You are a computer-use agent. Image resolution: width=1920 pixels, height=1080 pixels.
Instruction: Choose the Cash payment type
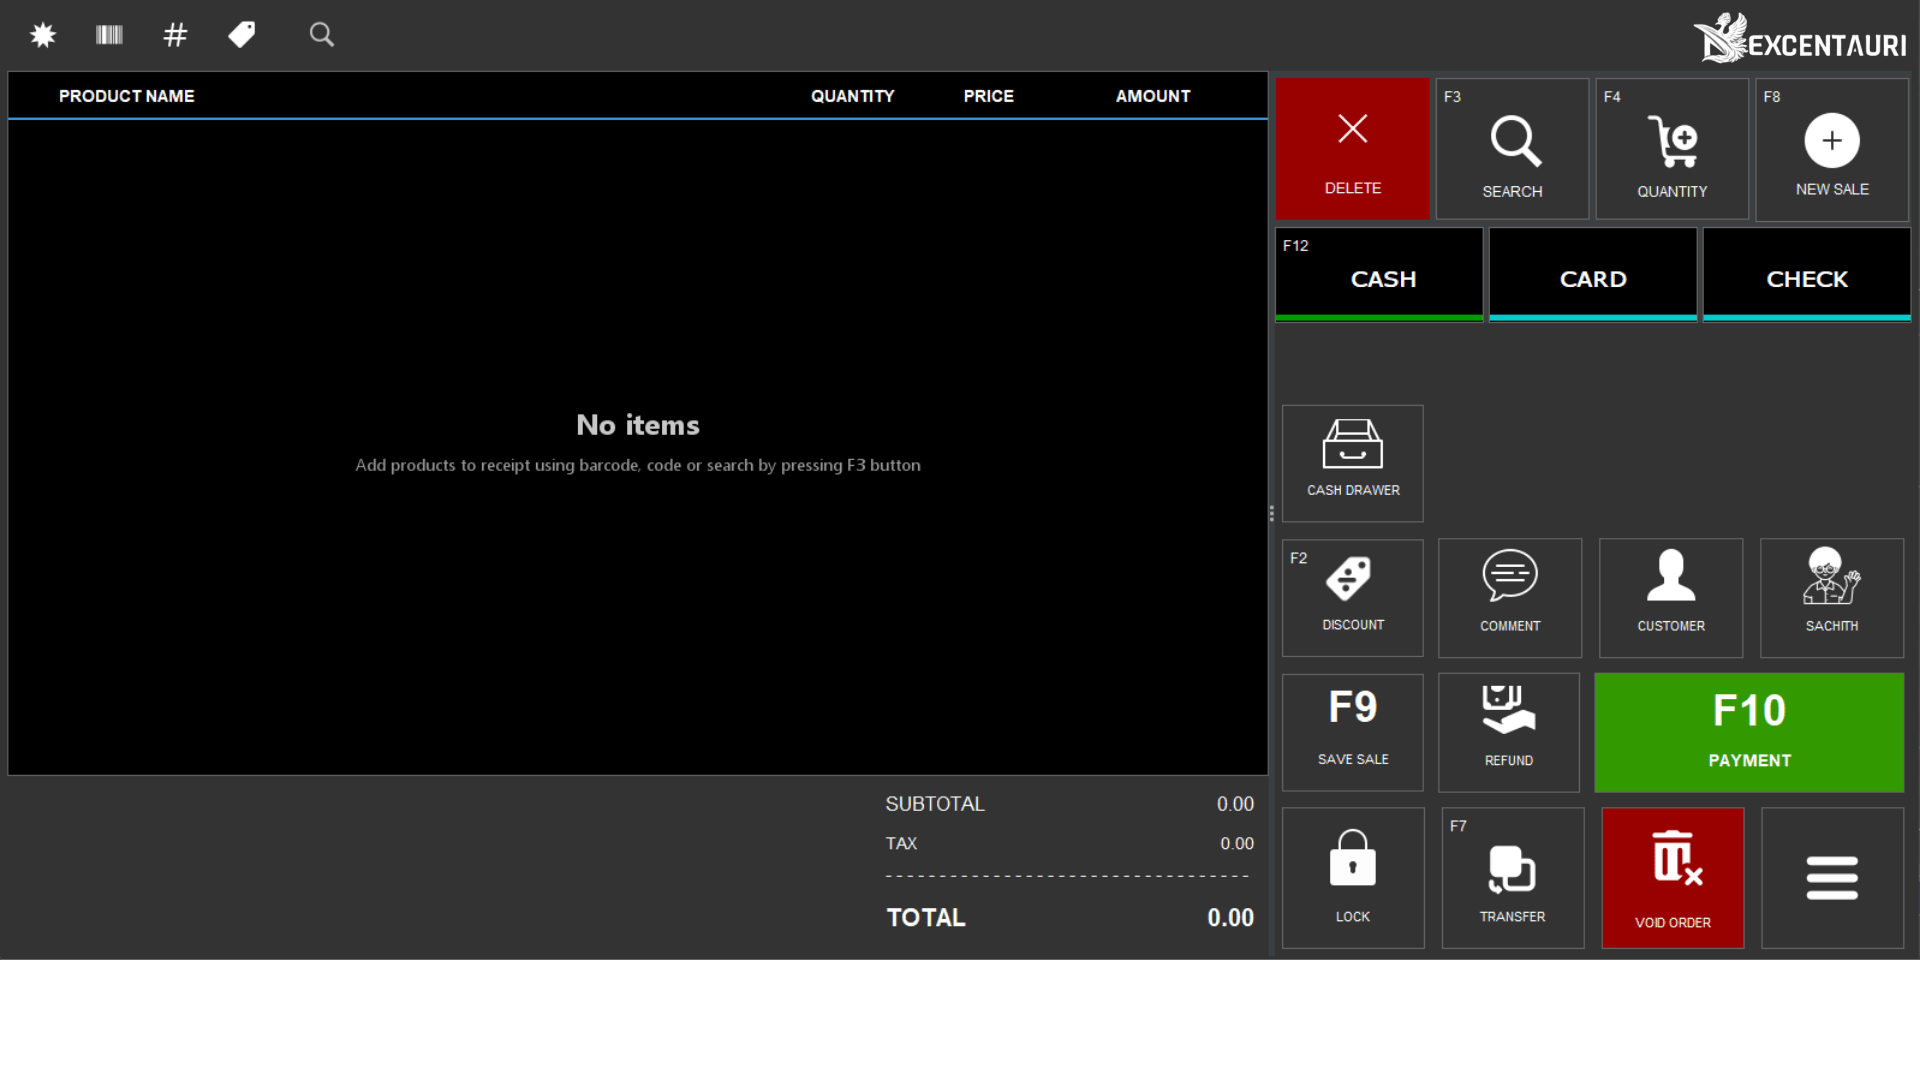(x=1379, y=275)
